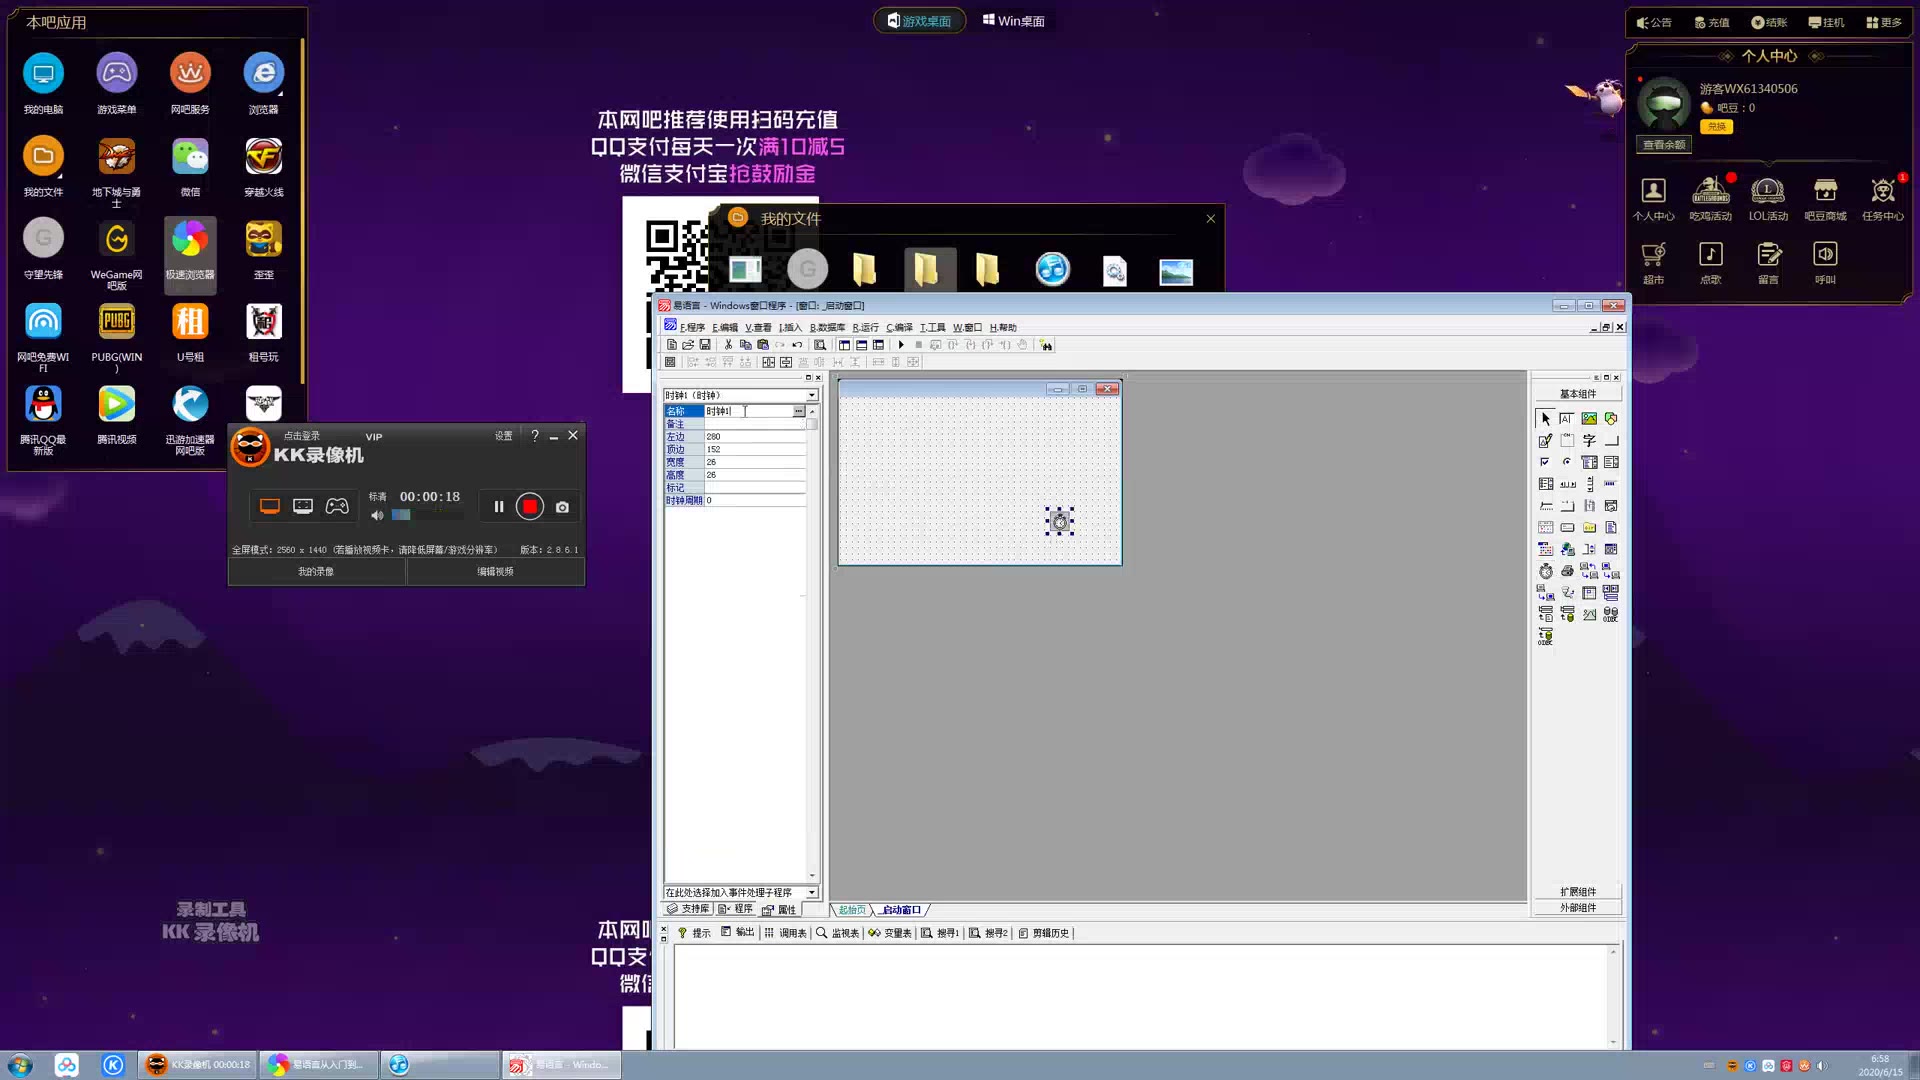Click the binoculars search toolbar icon
This screenshot has height=1080, width=1920.
click(x=1046, y=345)
